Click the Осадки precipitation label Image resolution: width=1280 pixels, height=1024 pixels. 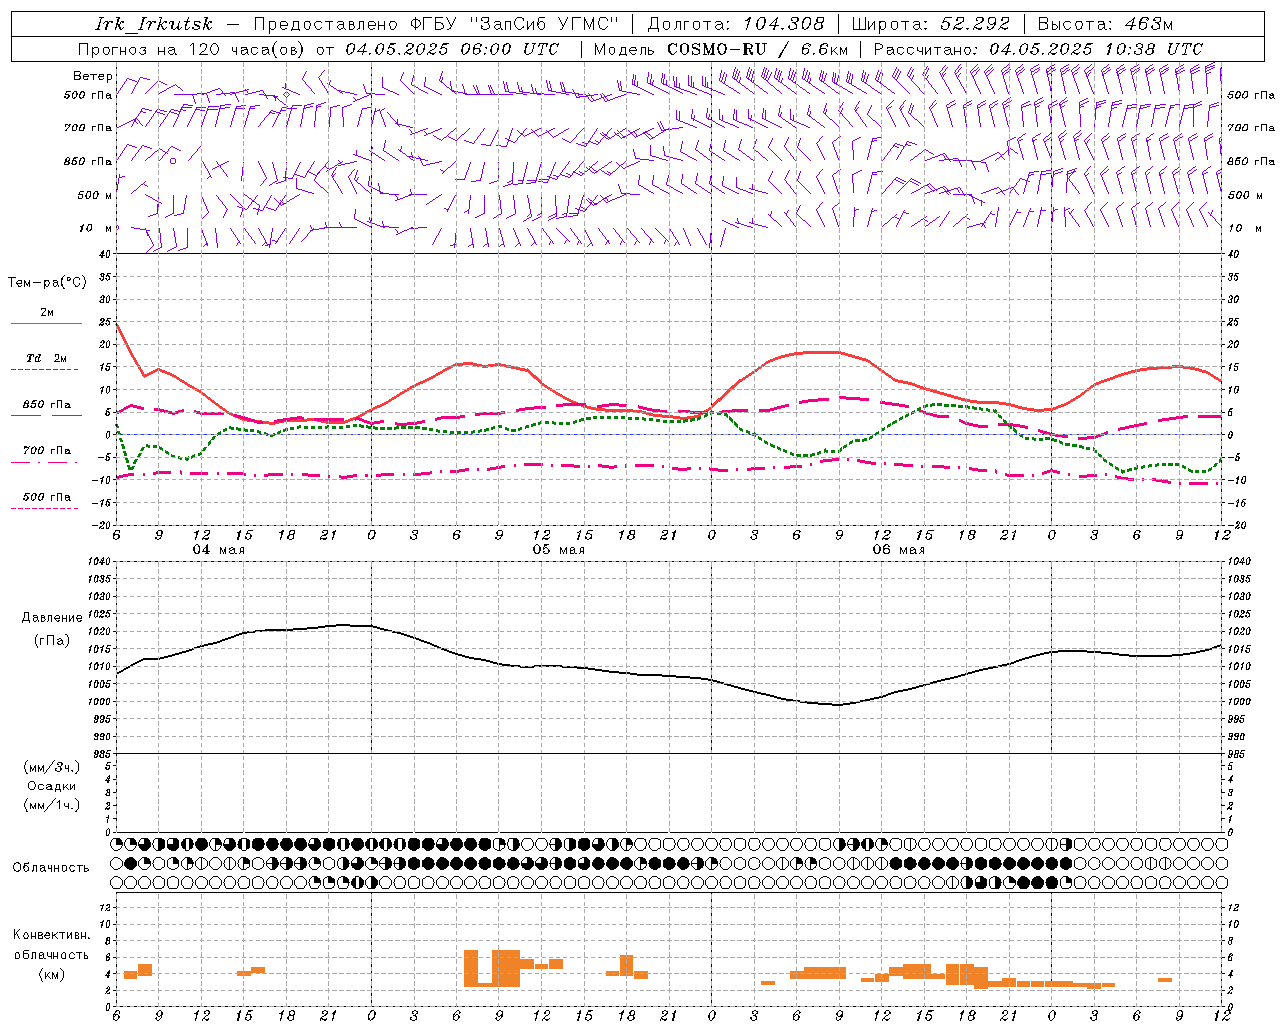tap(52, 787)
